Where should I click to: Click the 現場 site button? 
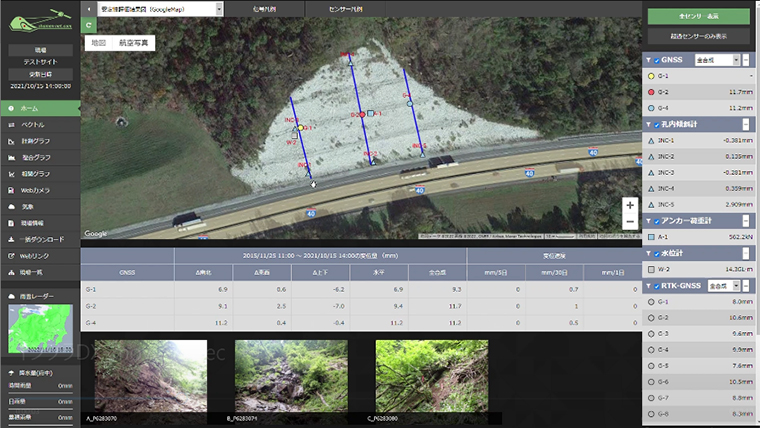click(x=40, y=50)
